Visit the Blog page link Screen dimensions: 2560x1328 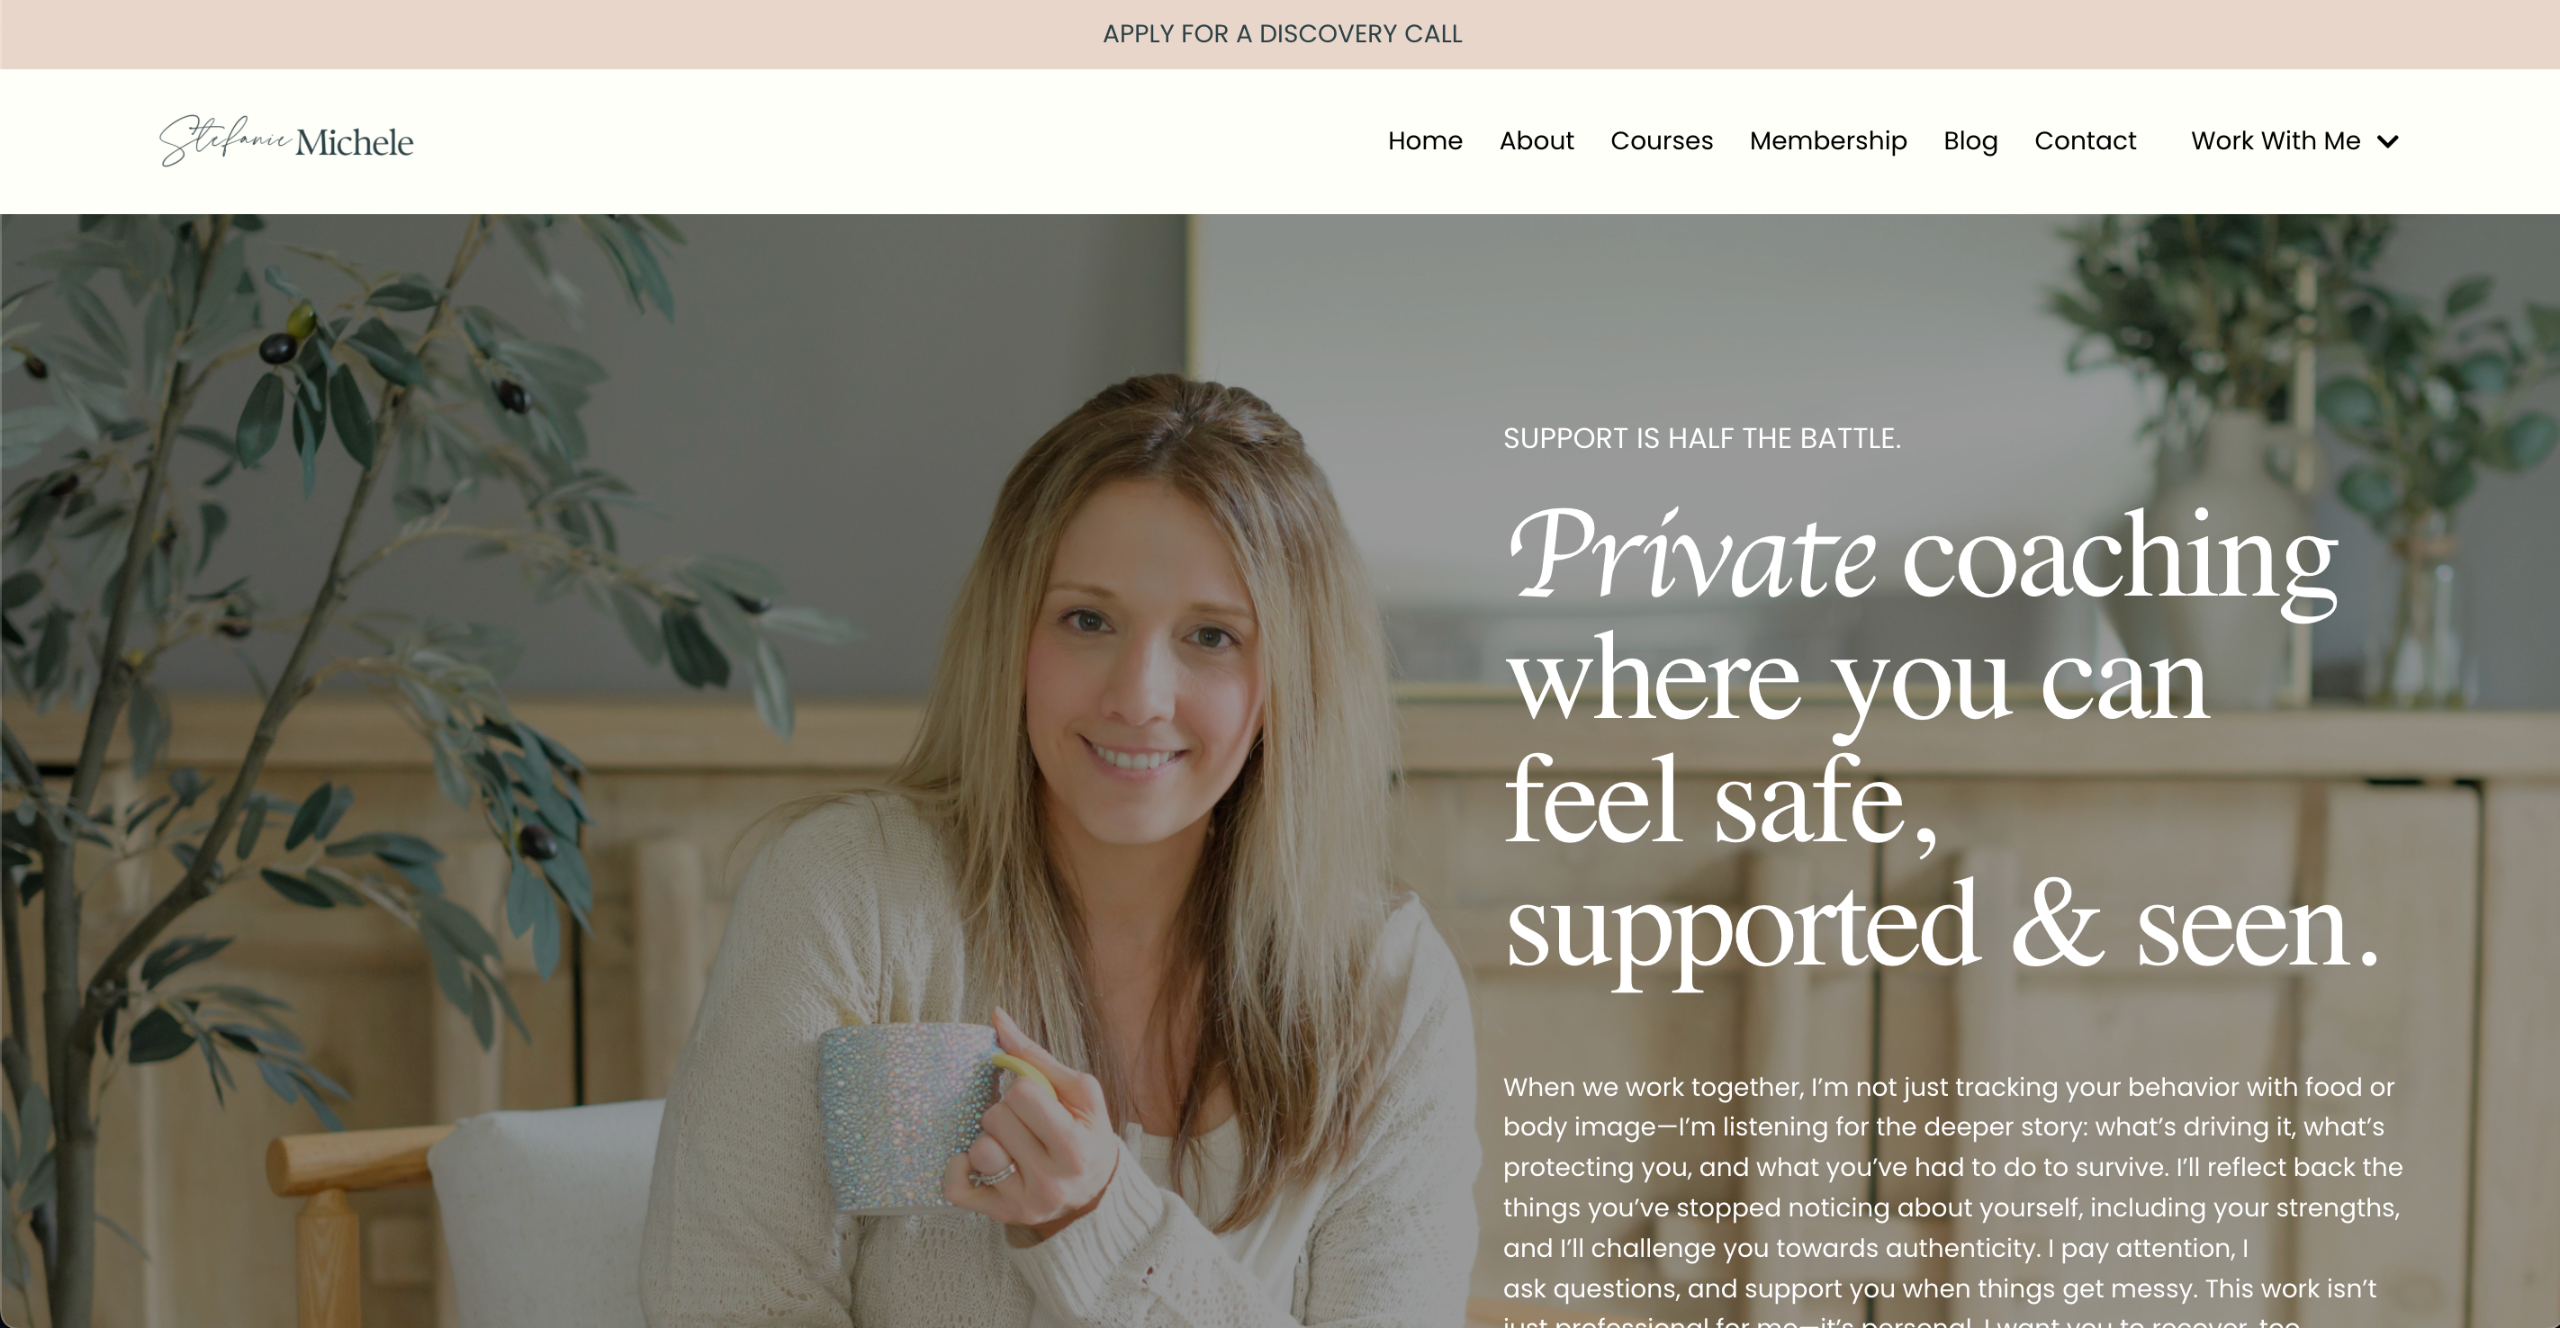tap(1970, 141)
